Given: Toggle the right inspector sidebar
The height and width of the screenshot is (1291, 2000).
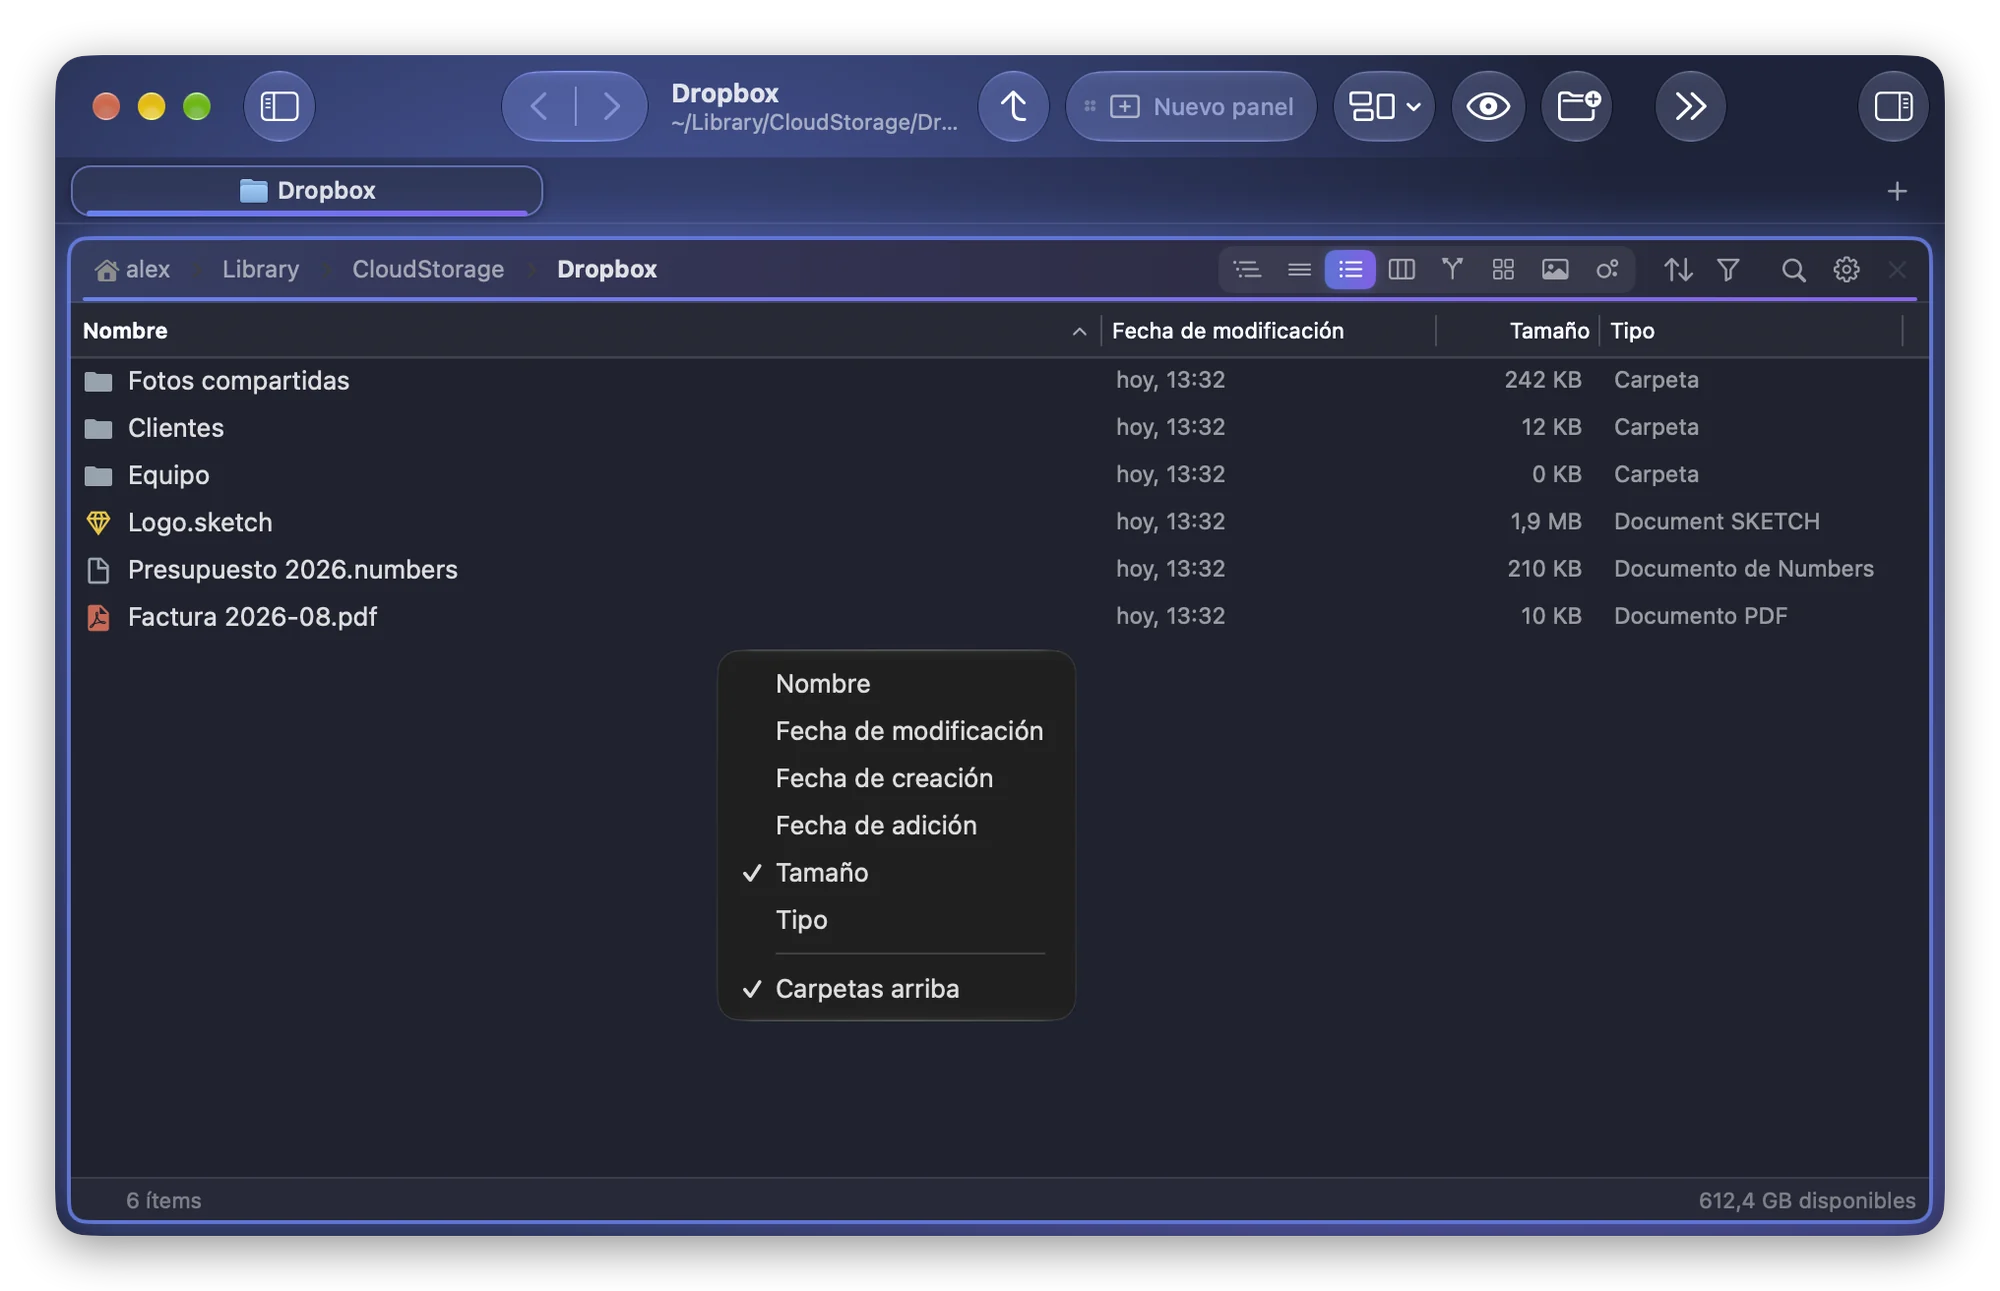Looking at the screenshot, I should (1893, 106).
